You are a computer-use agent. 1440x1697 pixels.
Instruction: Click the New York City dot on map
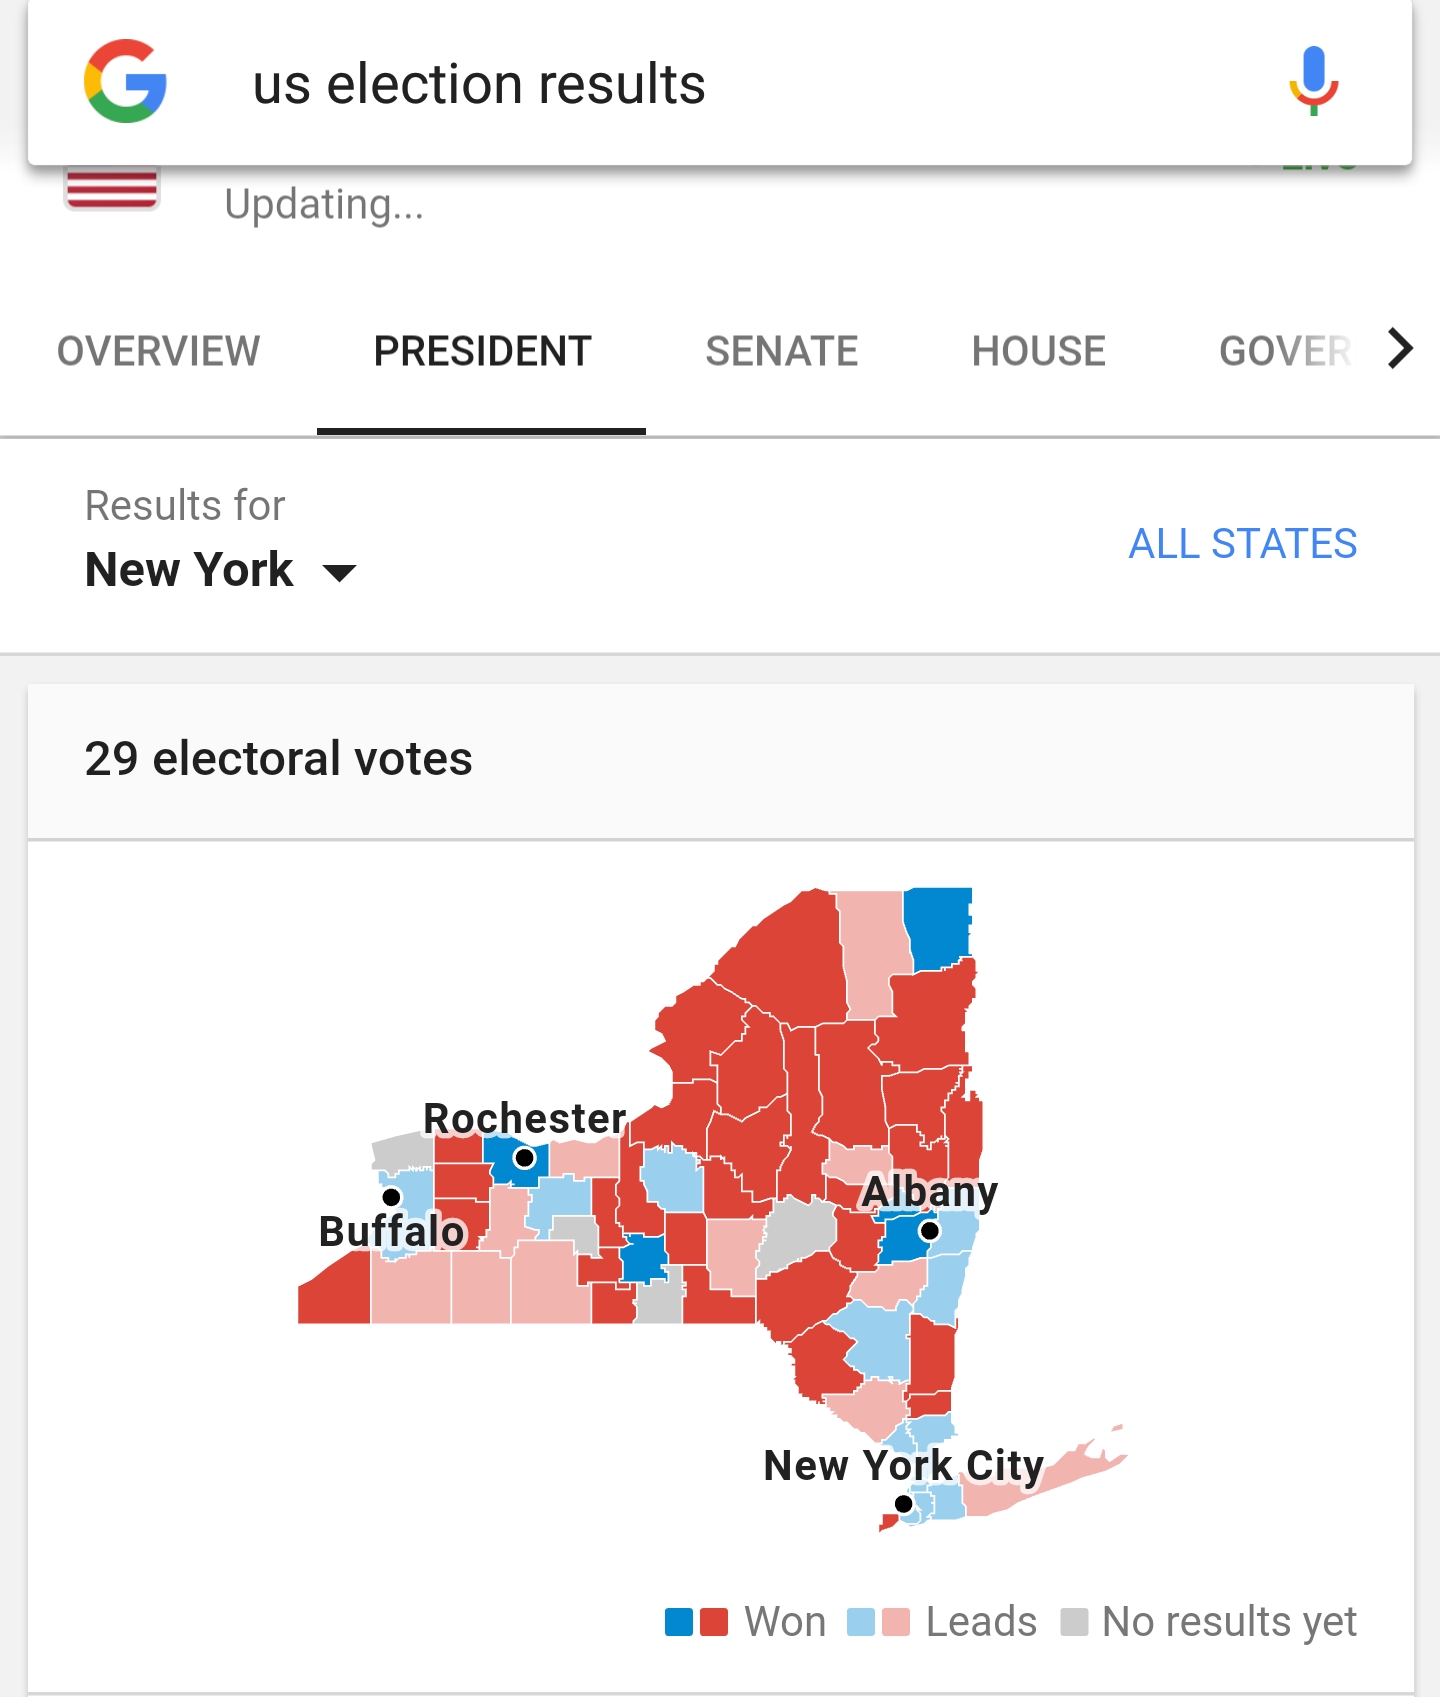click(904, 1503)
